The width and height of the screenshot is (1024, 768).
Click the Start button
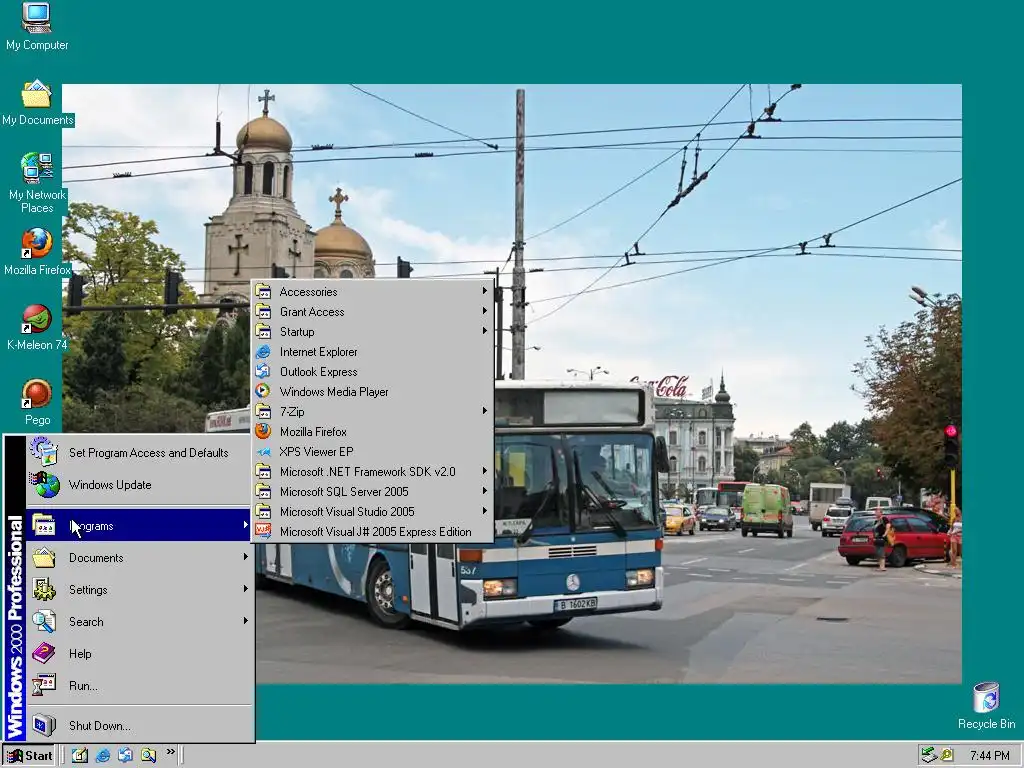[x=29, y=756]
